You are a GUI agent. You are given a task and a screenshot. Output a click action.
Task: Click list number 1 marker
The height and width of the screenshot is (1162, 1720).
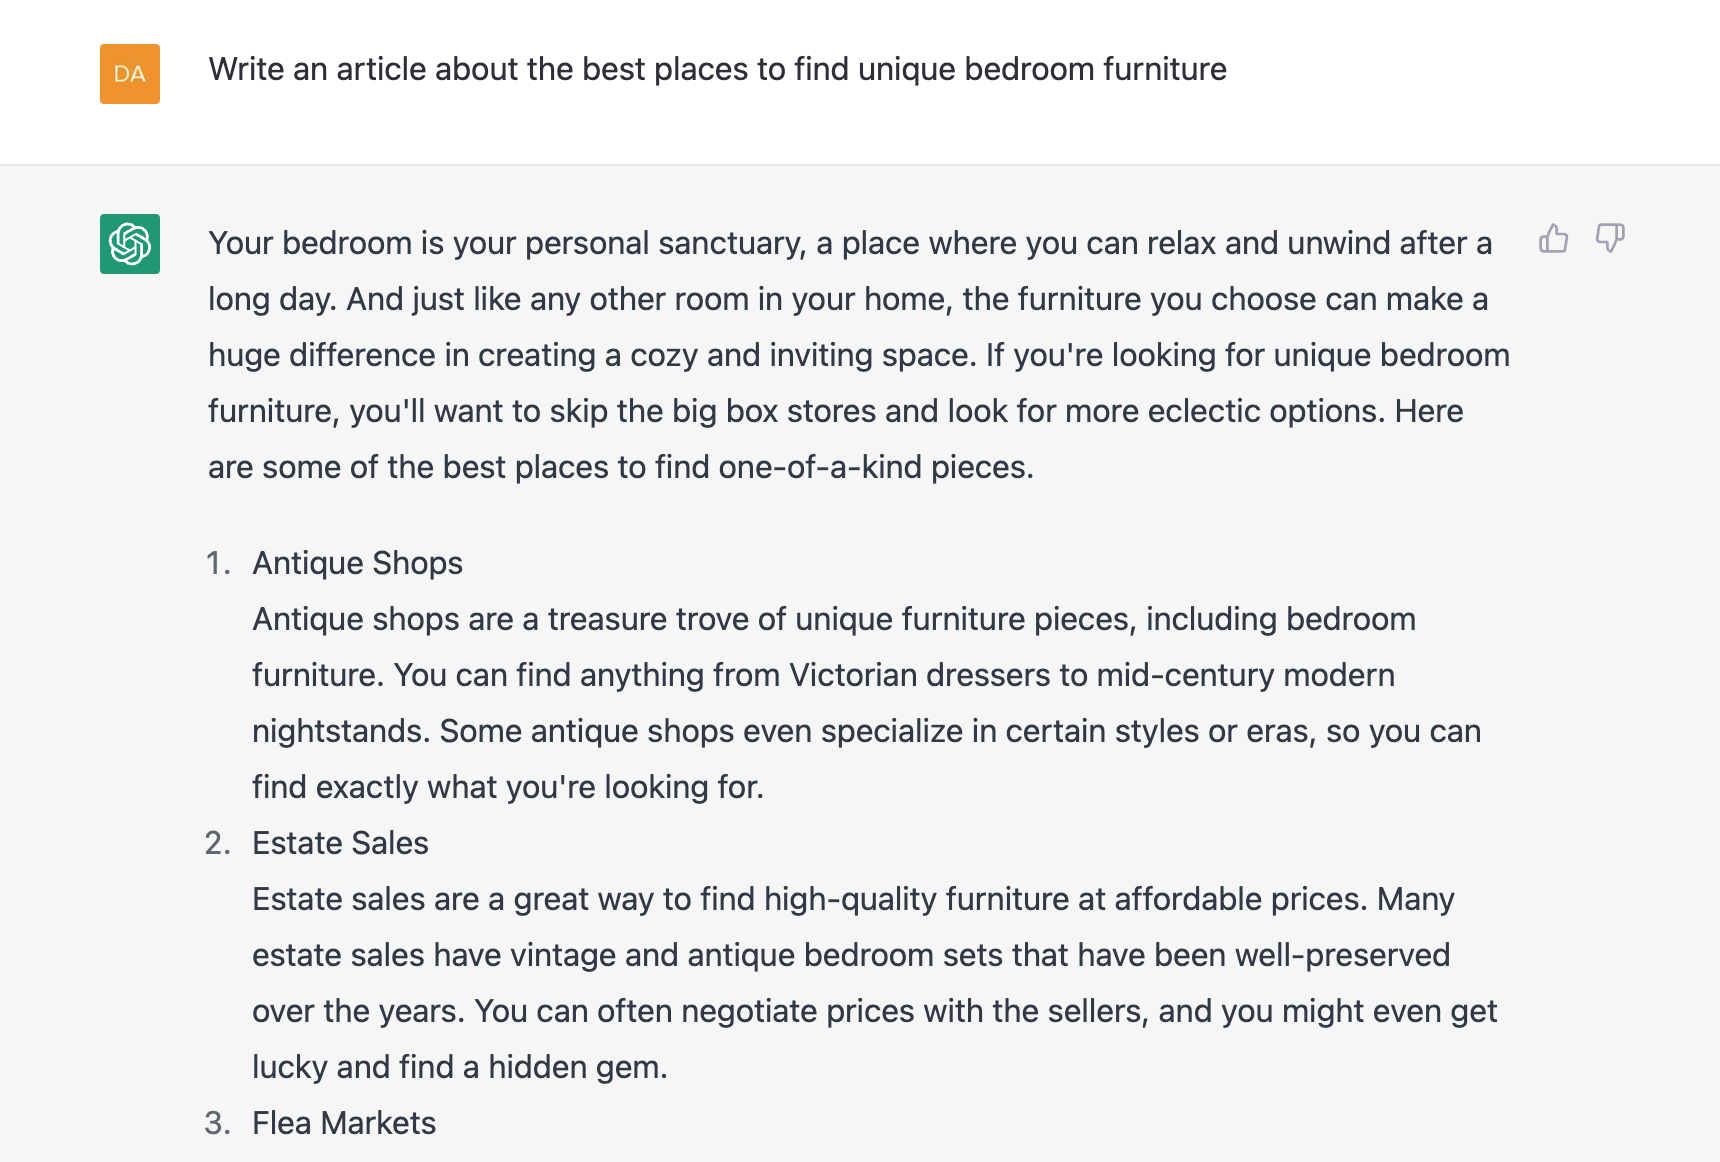coord(218,563)
